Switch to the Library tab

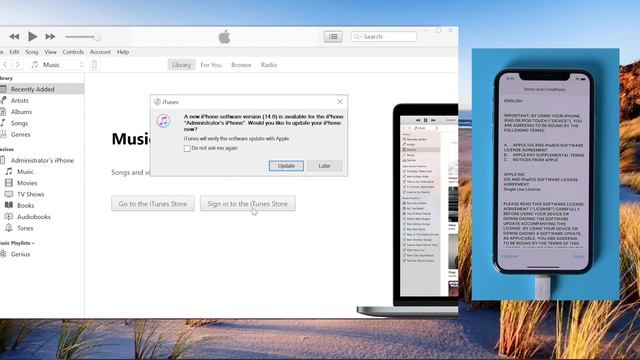click(181, 65)
